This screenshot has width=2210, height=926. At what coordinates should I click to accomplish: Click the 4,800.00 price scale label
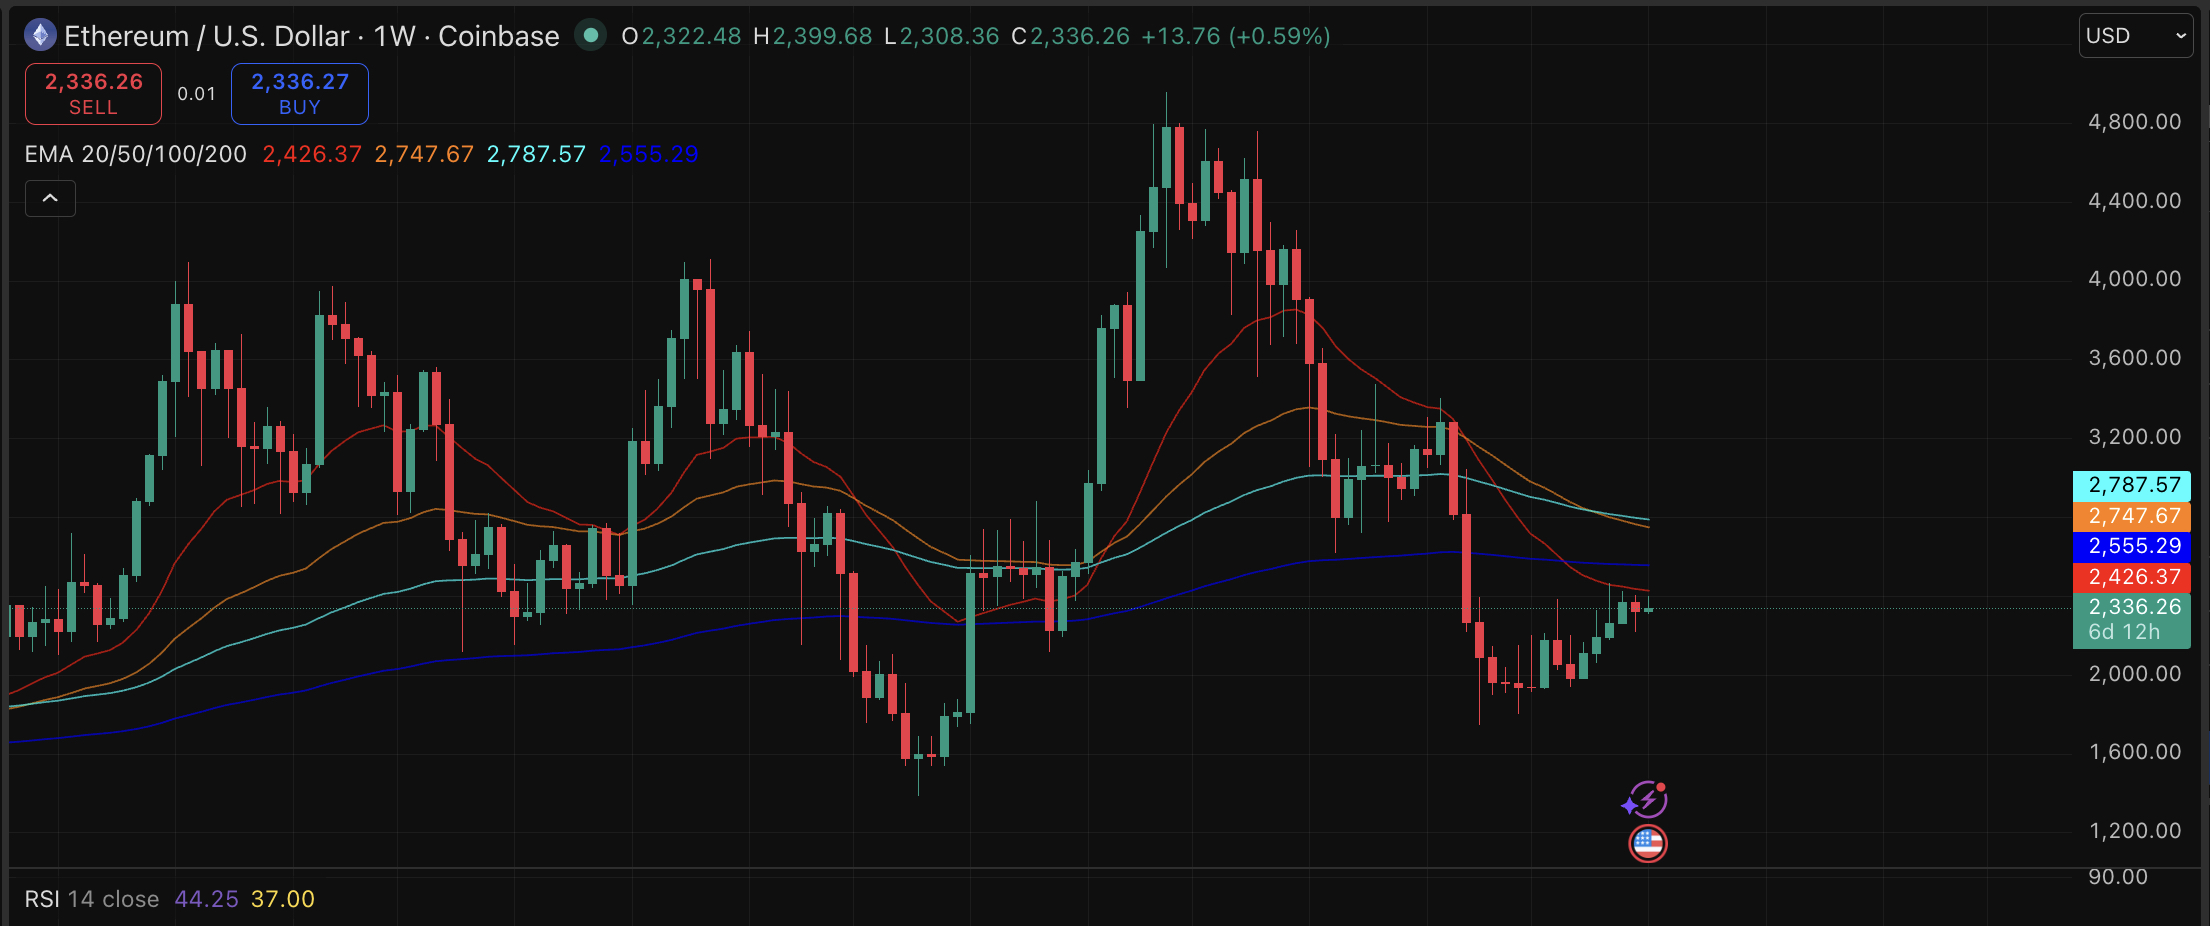(2134, 122)
